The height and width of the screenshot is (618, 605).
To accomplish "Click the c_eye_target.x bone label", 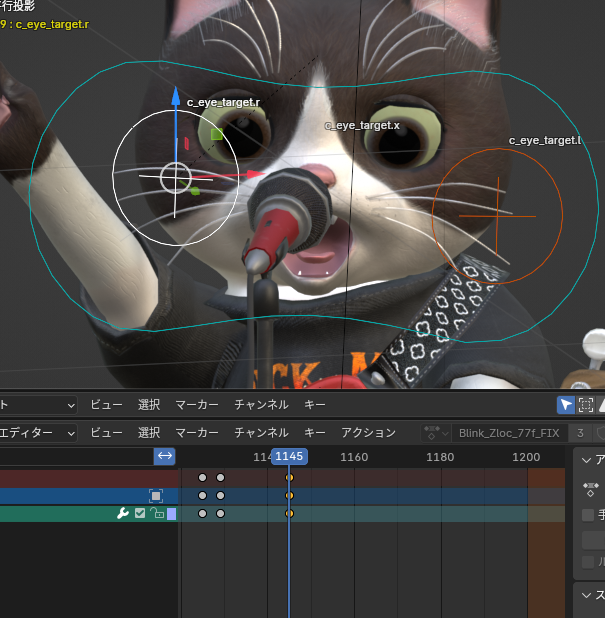I will tap(362, 125).
